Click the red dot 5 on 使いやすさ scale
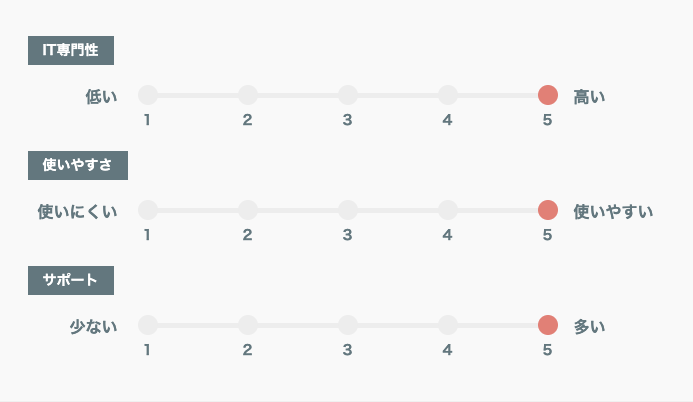The height and width of the screenshot is (402, 693). click(548, 210)
